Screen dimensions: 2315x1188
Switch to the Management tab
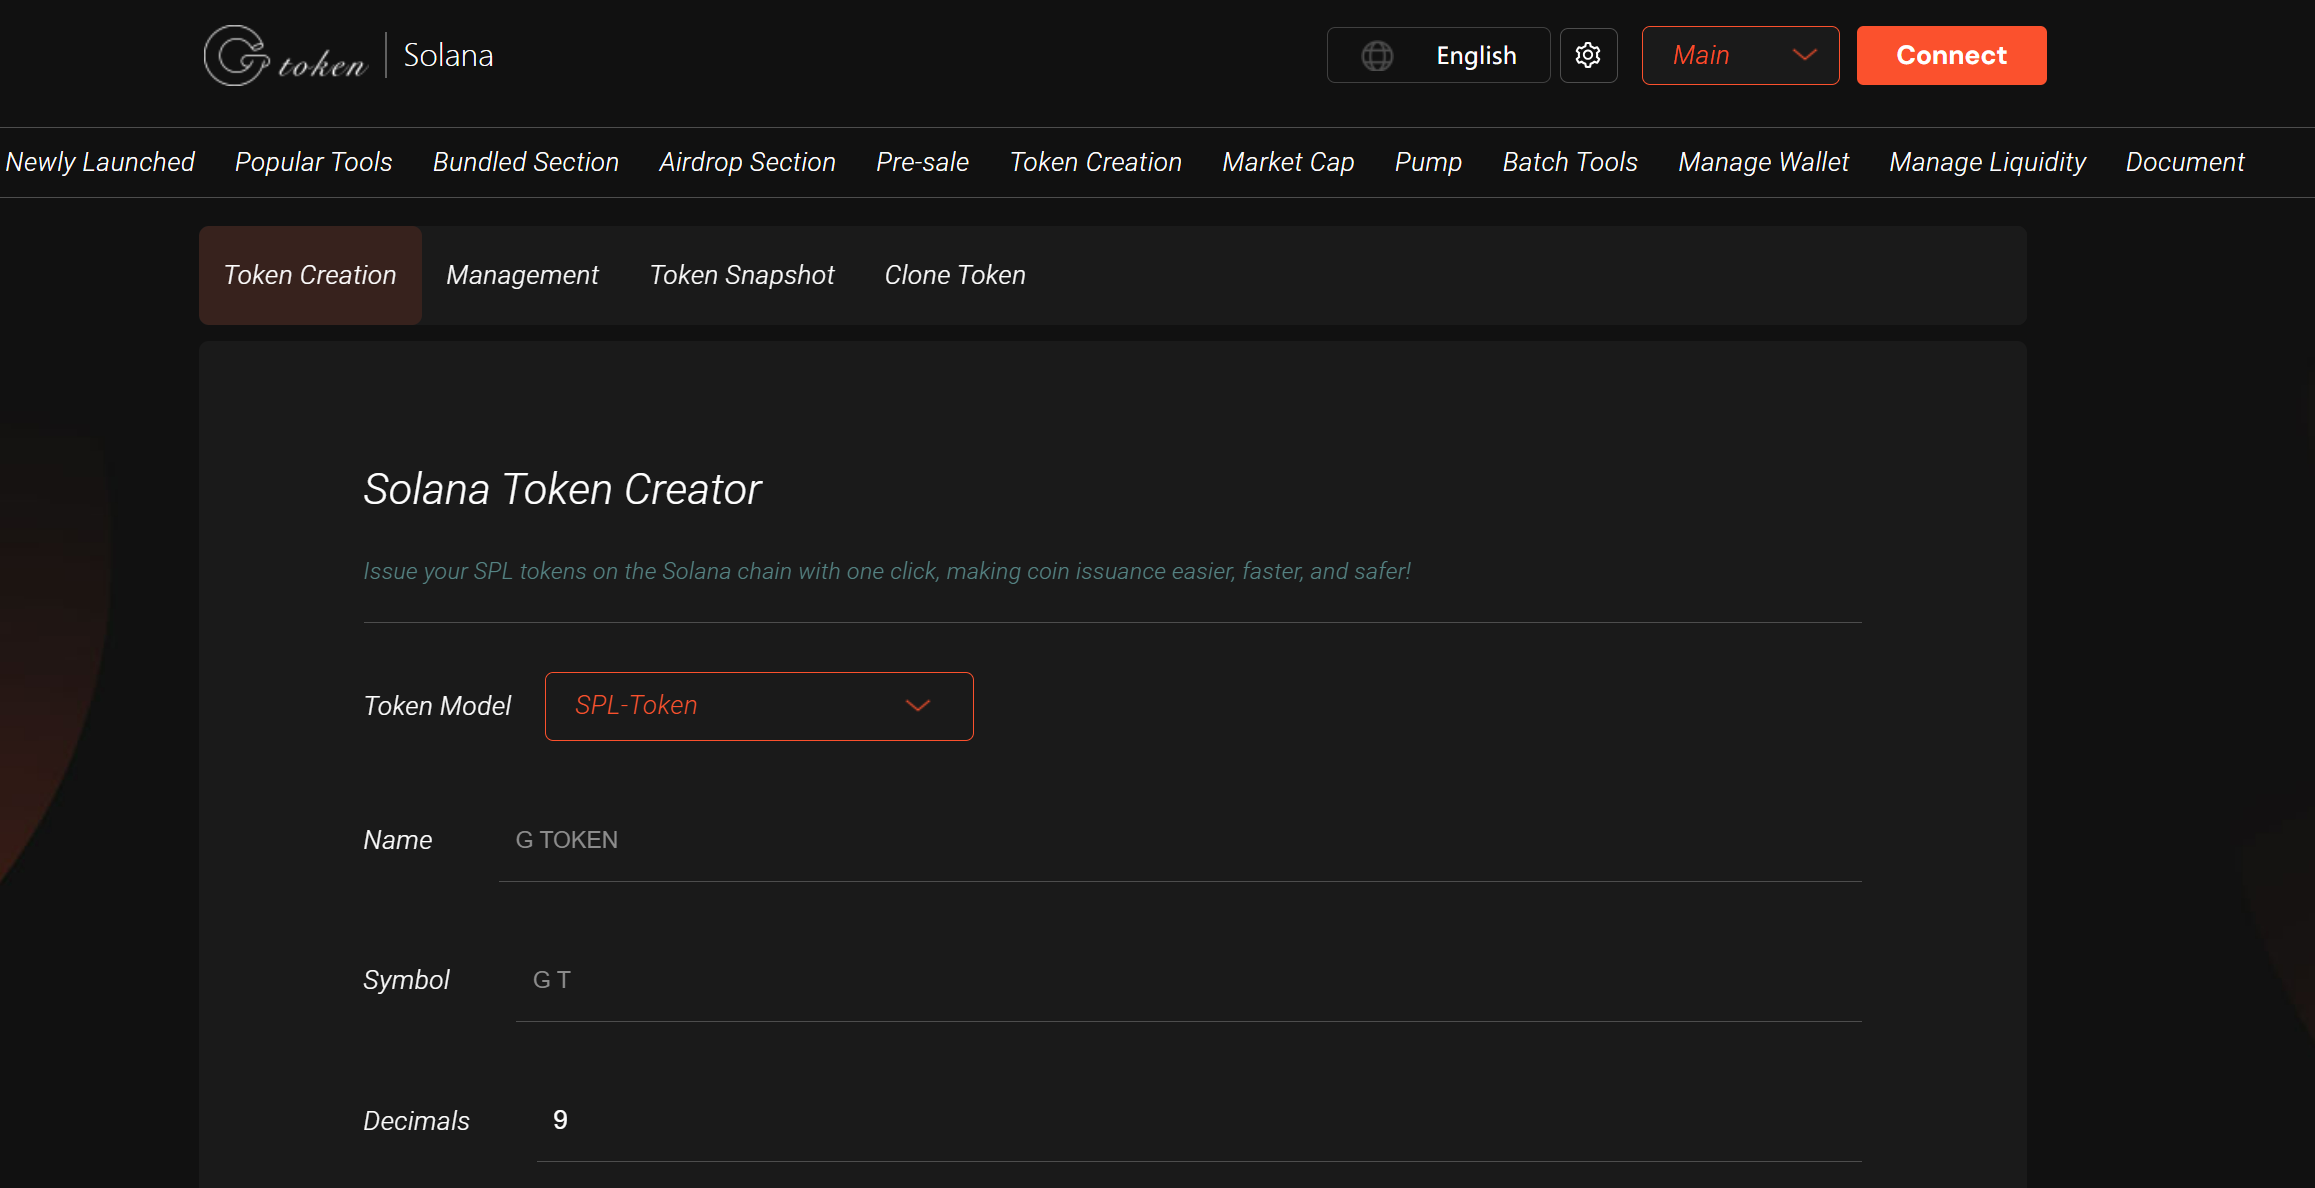coord(522,275)
